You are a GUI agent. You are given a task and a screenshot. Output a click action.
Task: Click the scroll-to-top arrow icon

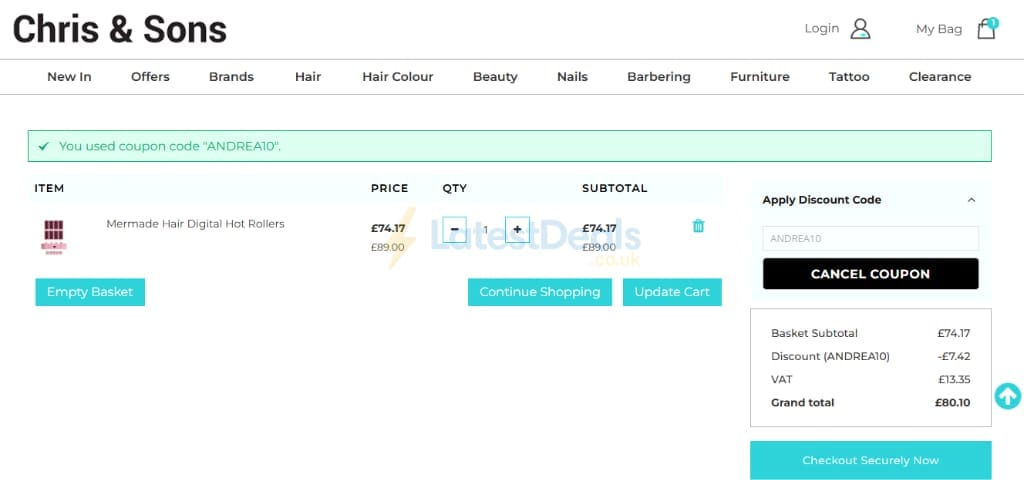coord(1008,396)
